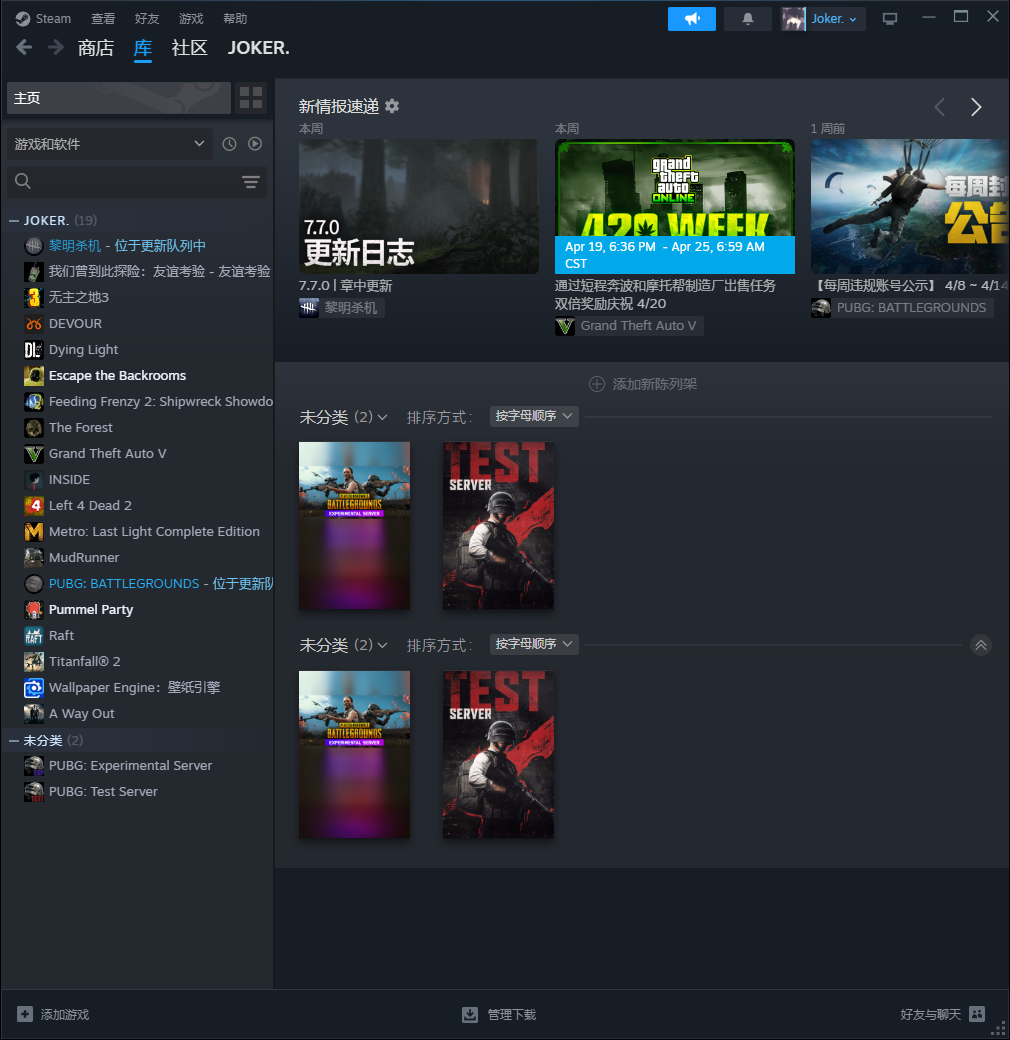Open first shelf PUBG Experimental Server cover
Viewport: 1010px width, 1040px height.
tap(354, 525)
